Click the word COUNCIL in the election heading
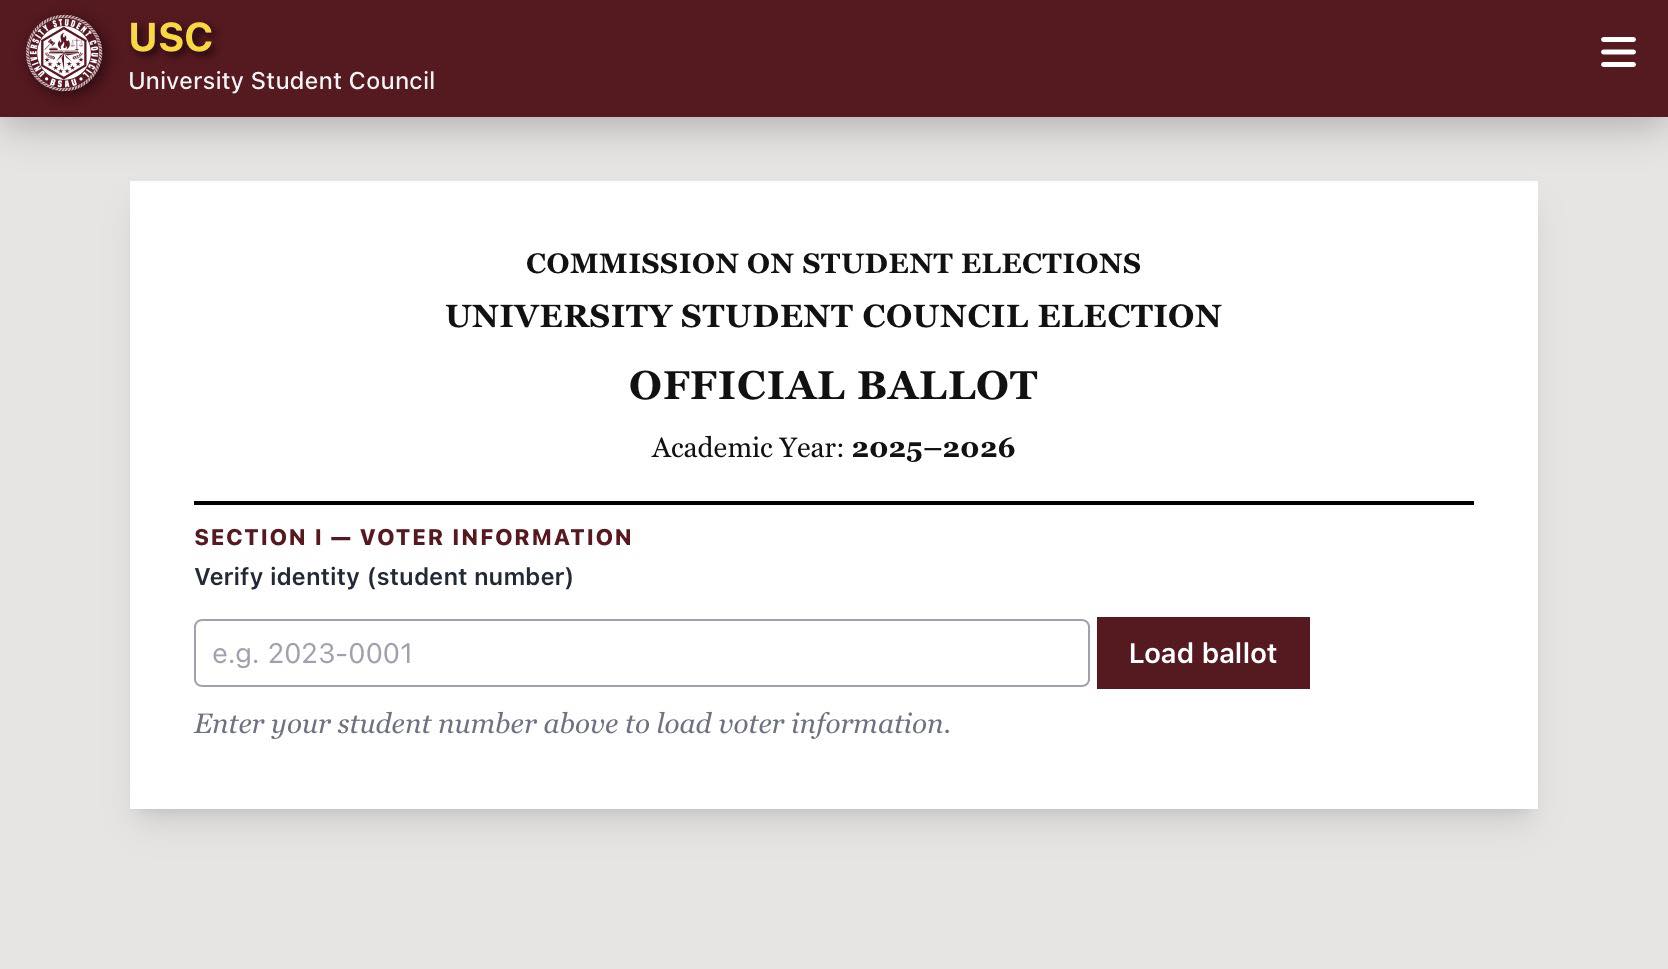 click(945, 316)
